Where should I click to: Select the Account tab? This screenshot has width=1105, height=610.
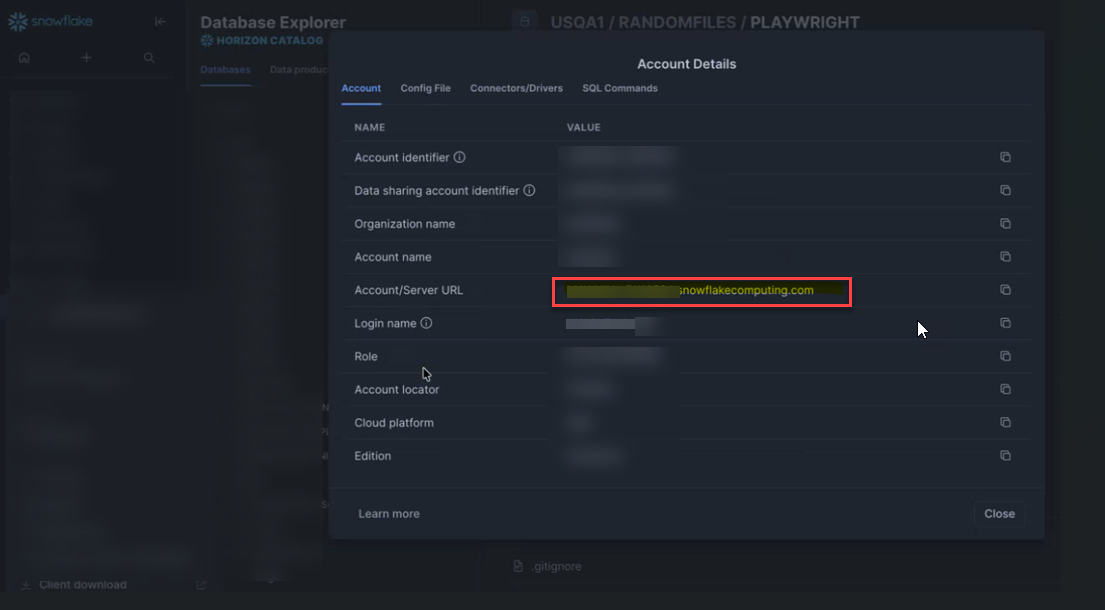361,88
